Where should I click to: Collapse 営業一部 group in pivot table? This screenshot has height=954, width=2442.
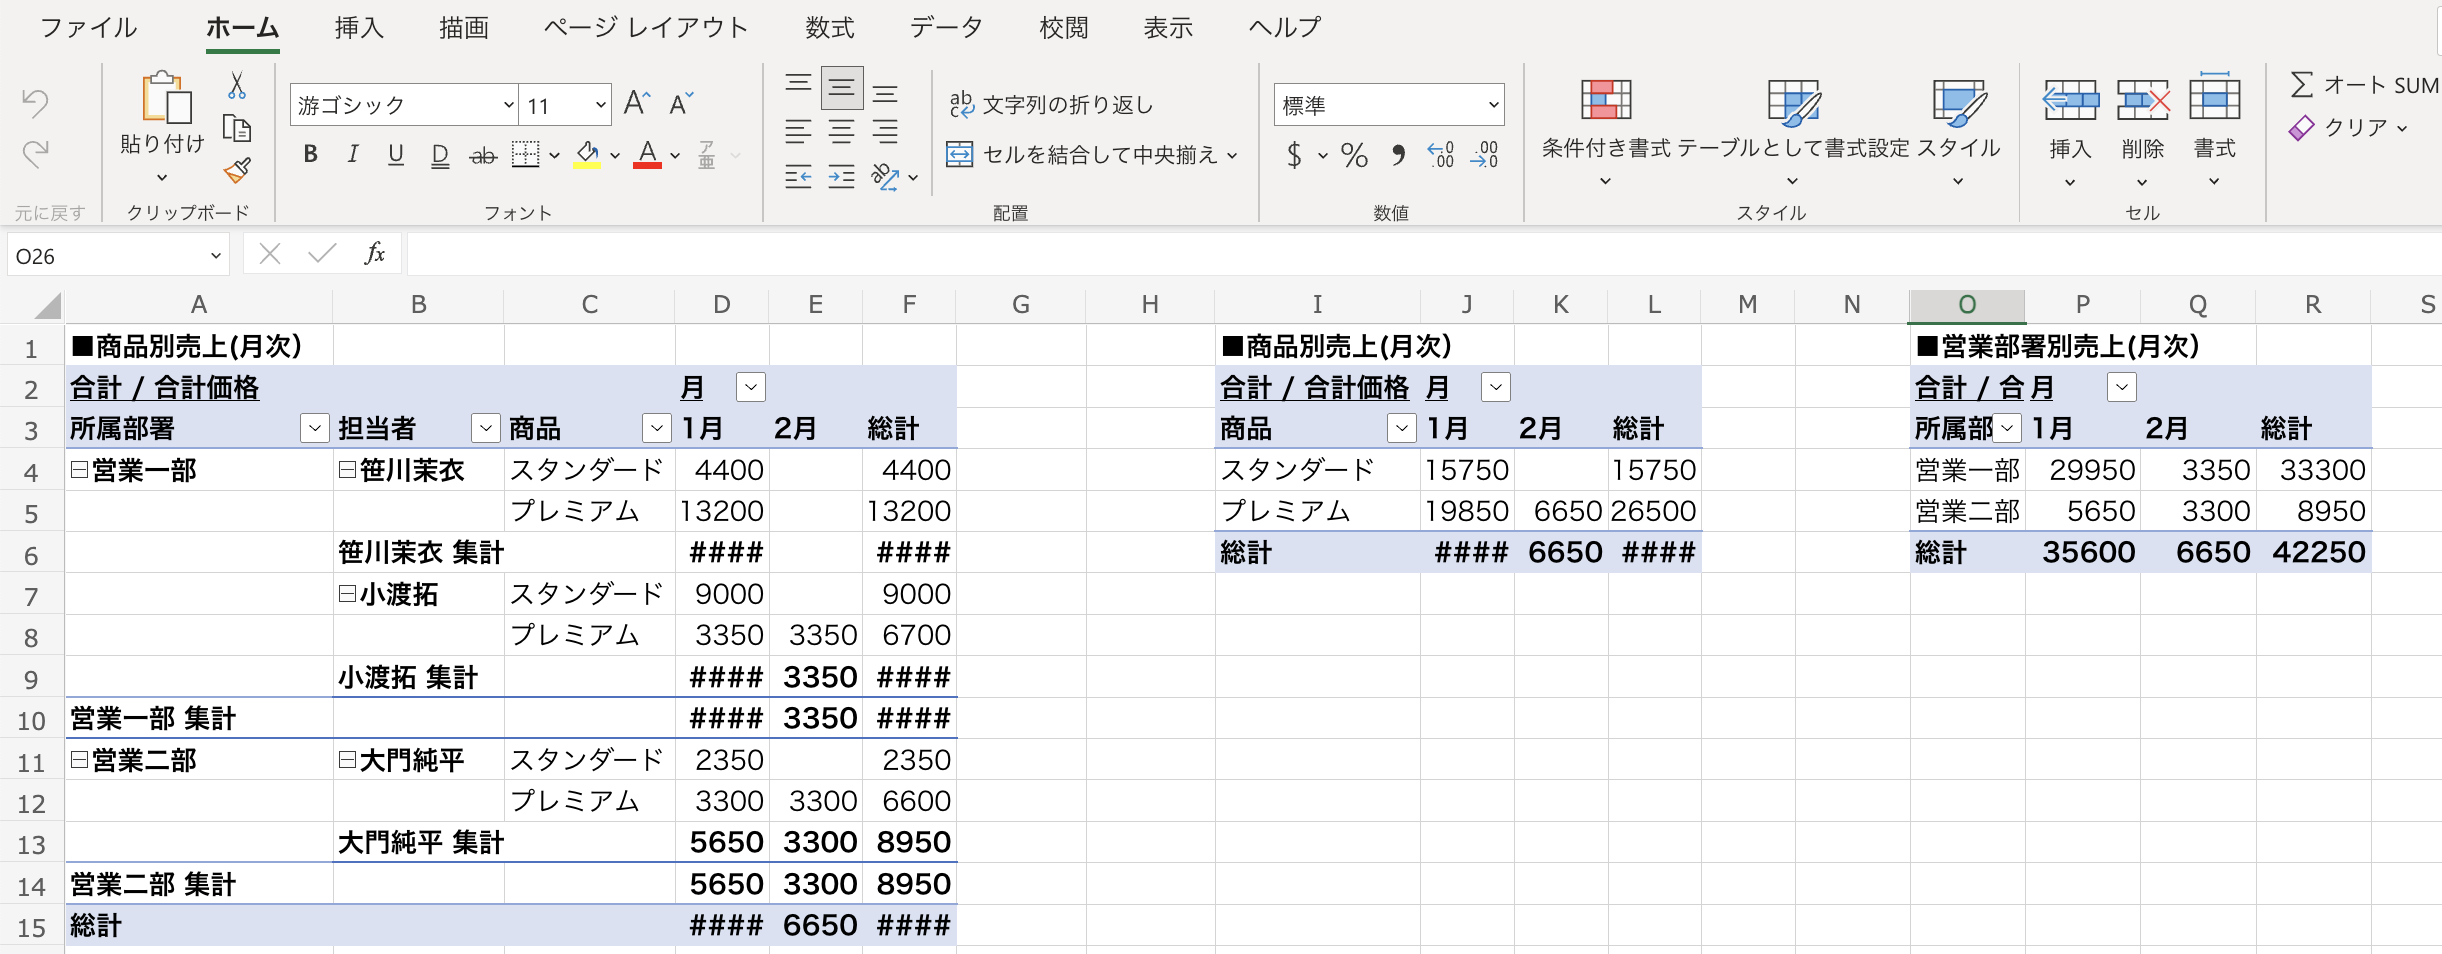[79, 469]
